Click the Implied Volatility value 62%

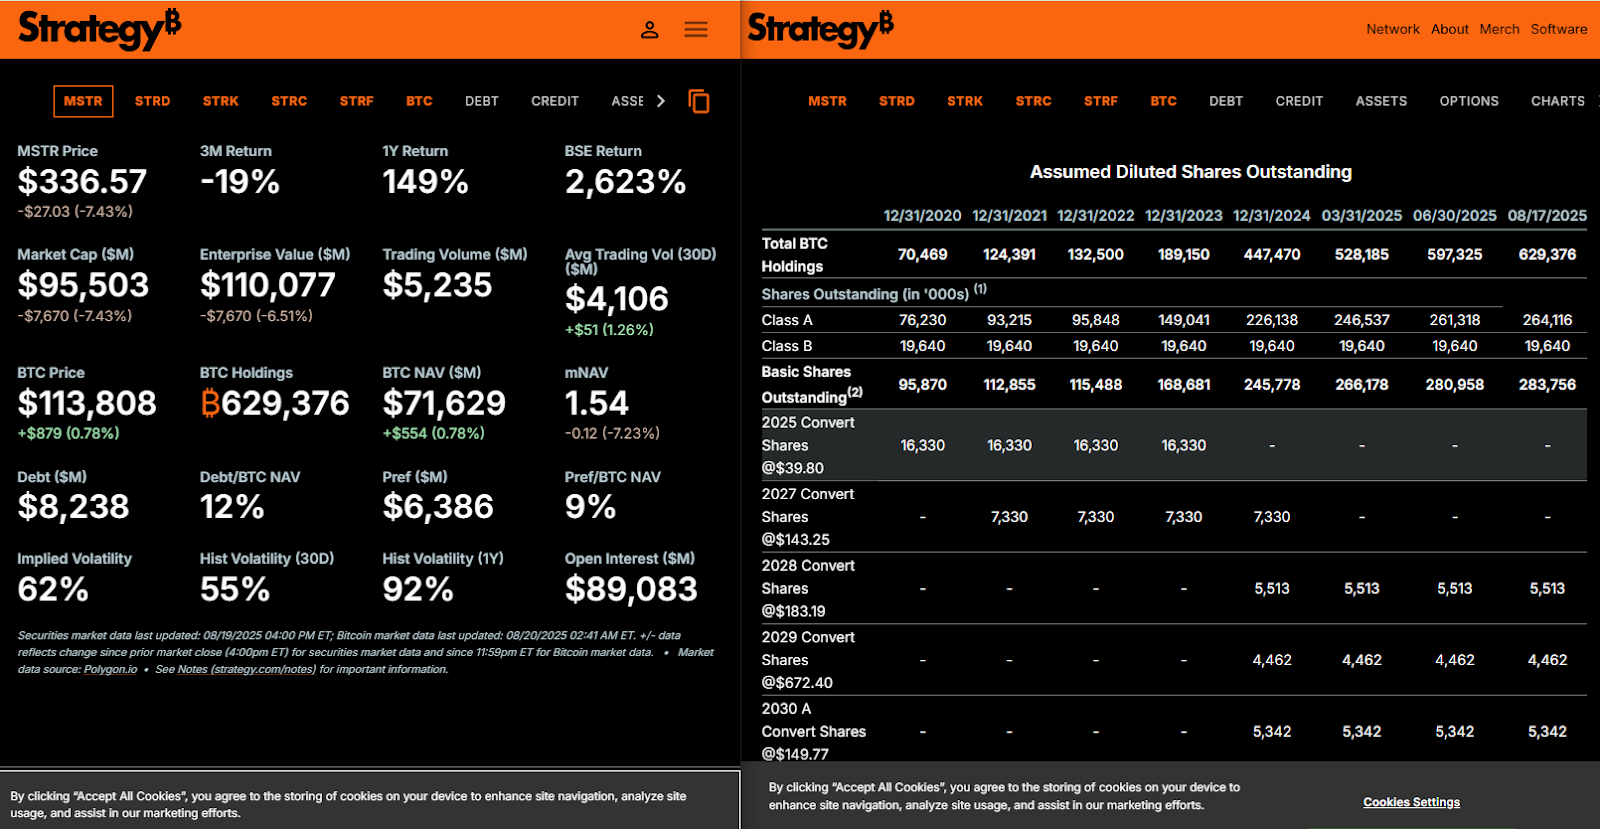(x=53, y=590)
